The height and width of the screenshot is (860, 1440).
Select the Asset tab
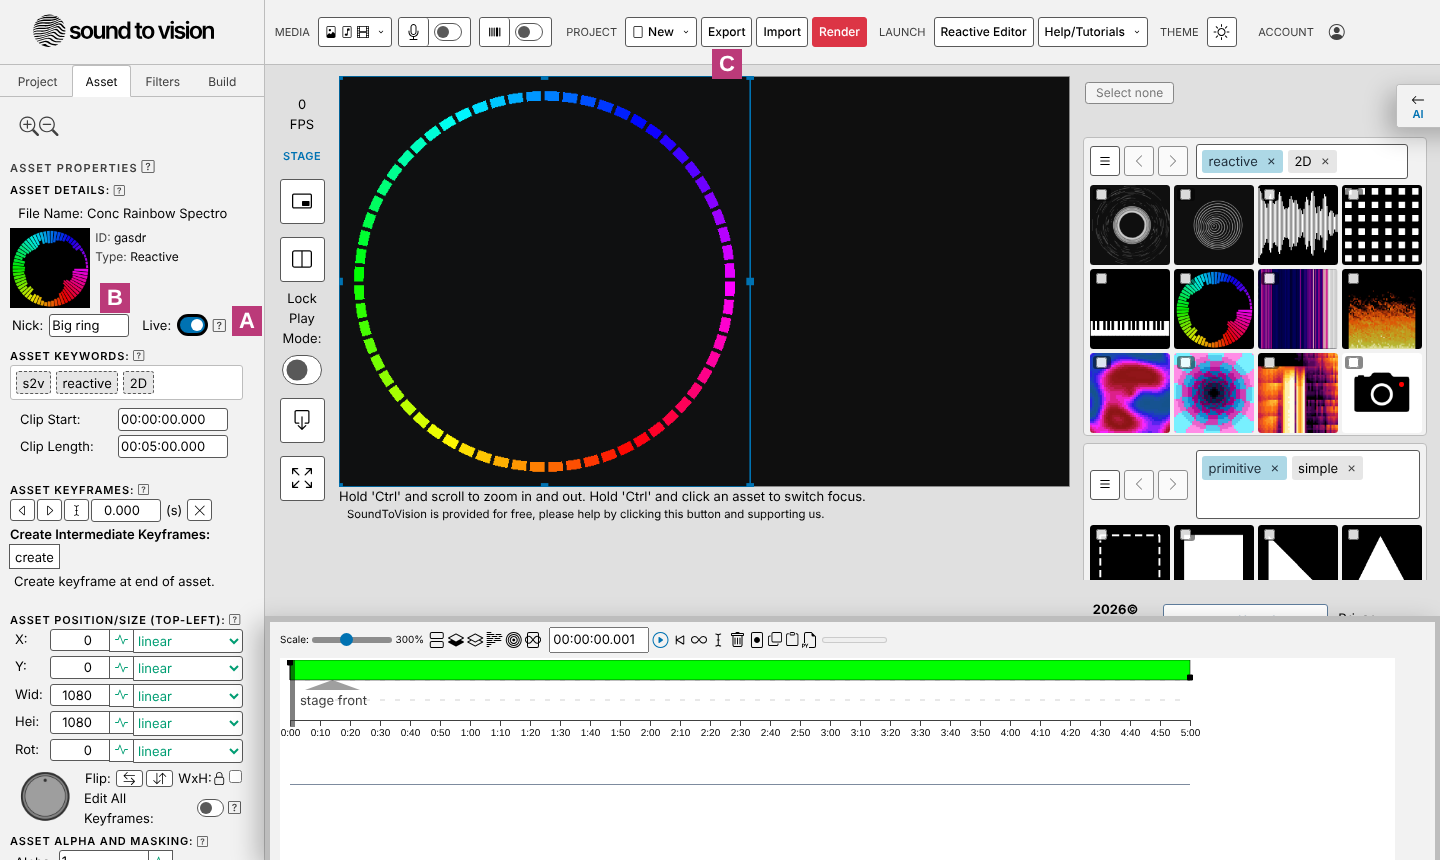[x=101, y=82]
